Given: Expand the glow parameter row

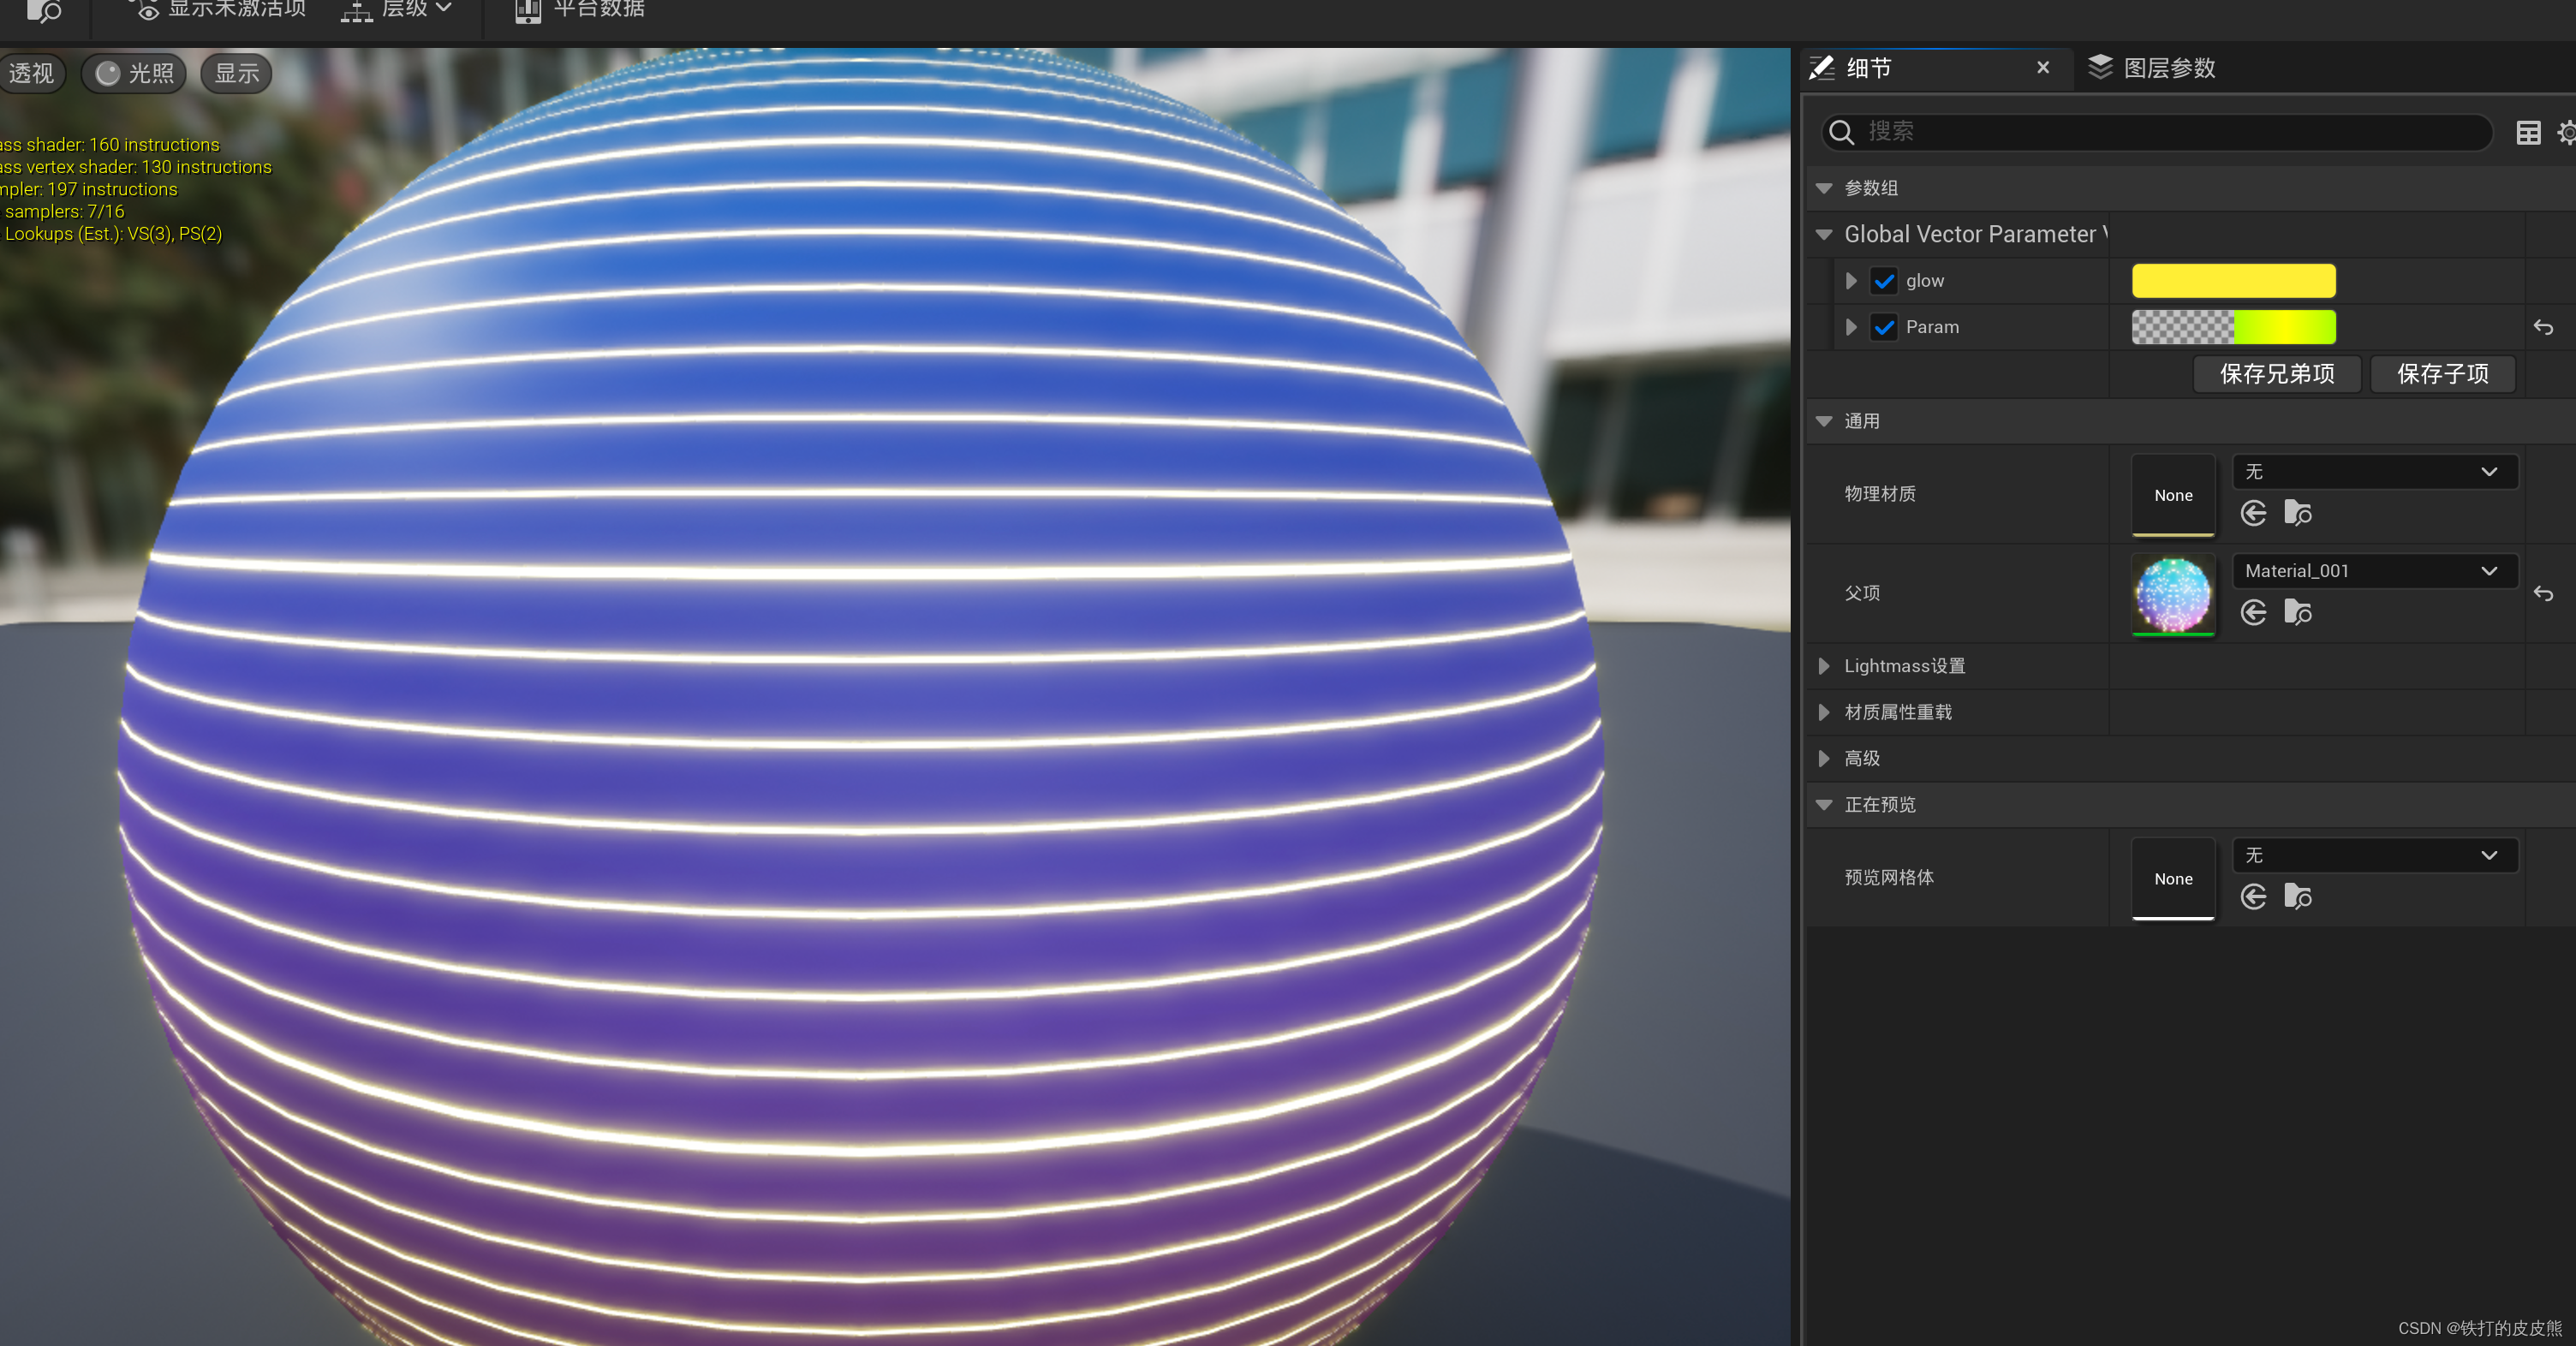Looking at the screenshot, I should click(1851, 281).
